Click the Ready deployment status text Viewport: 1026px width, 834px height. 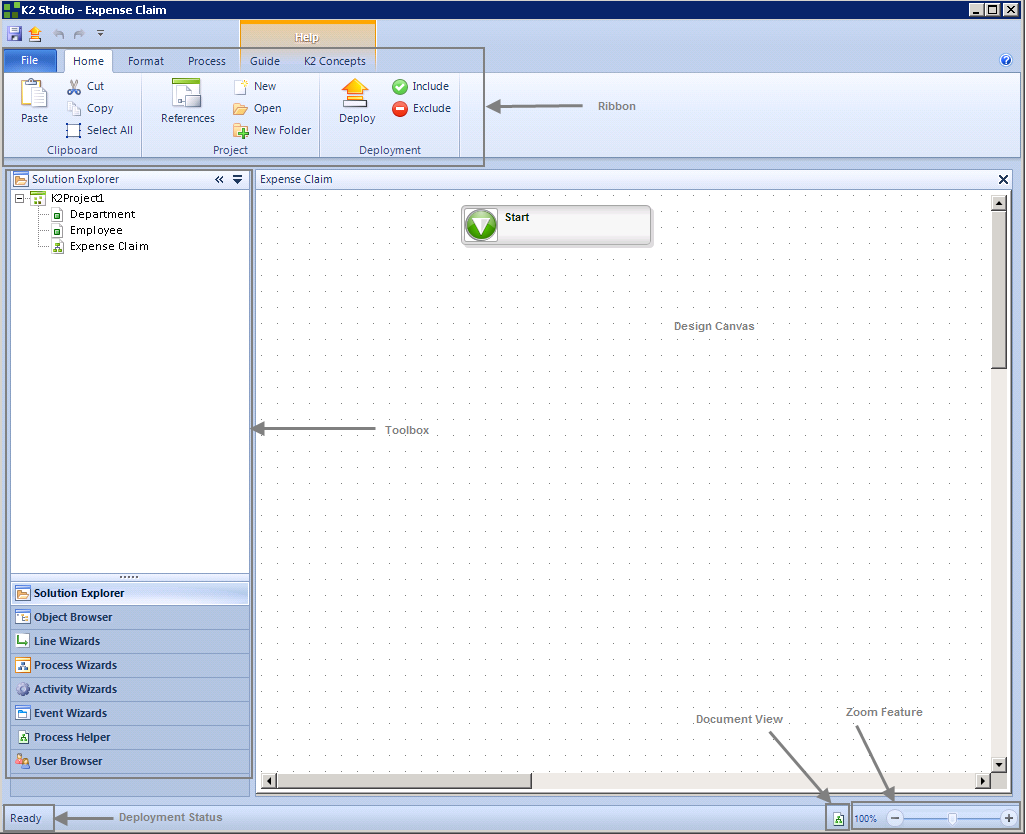[x=26, y=818]
